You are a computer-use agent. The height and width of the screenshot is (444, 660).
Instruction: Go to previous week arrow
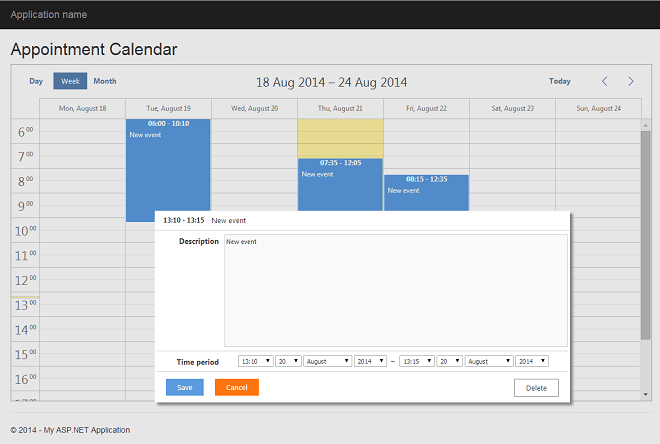tap(604, 81)
